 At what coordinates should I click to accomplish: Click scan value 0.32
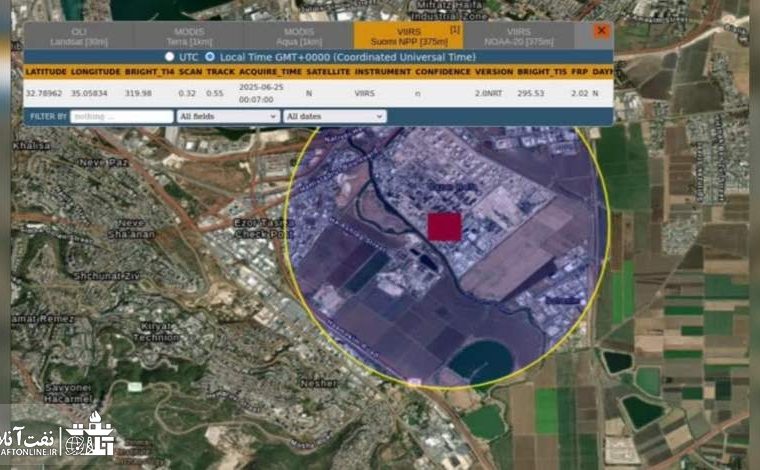click(187, 93)
